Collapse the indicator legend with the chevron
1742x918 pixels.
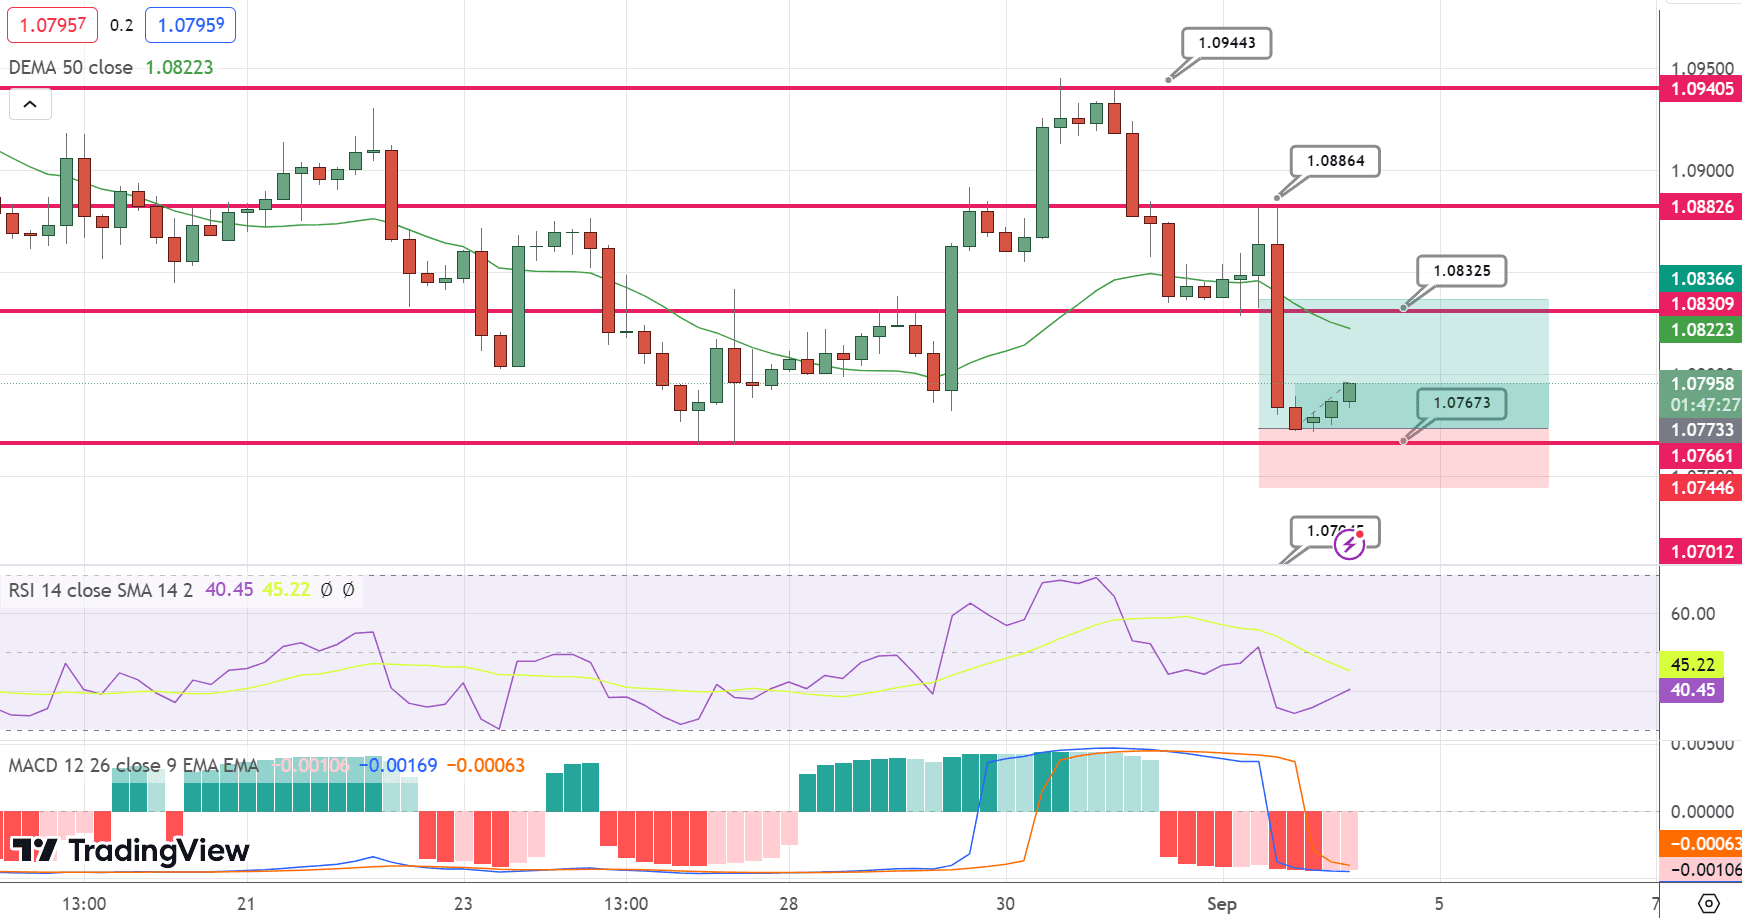(30, 104)
